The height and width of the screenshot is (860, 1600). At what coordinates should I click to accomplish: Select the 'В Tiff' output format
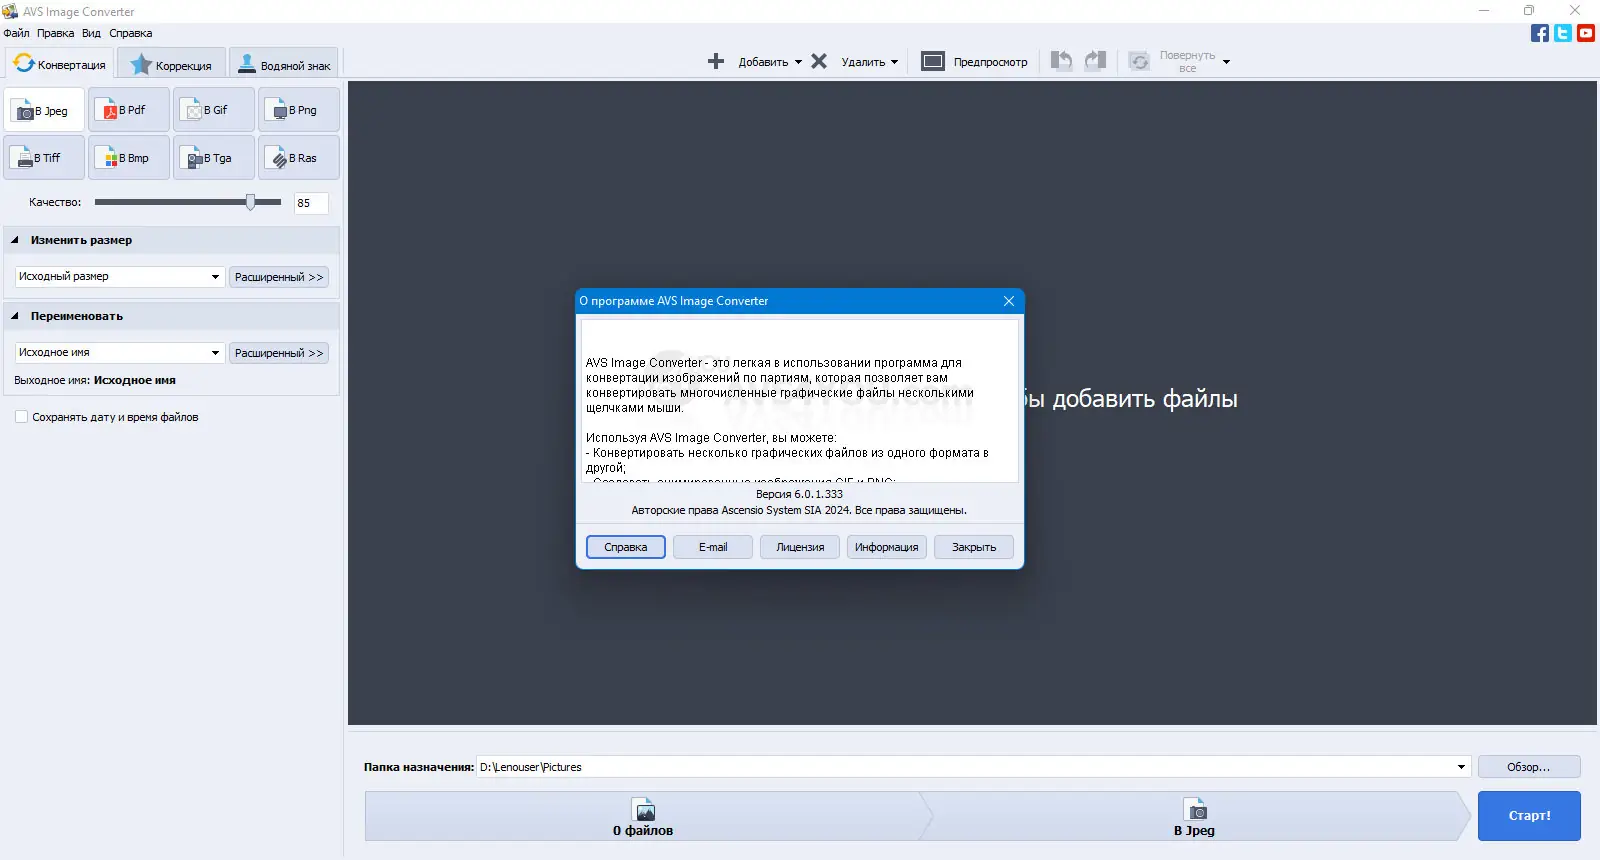44,158
